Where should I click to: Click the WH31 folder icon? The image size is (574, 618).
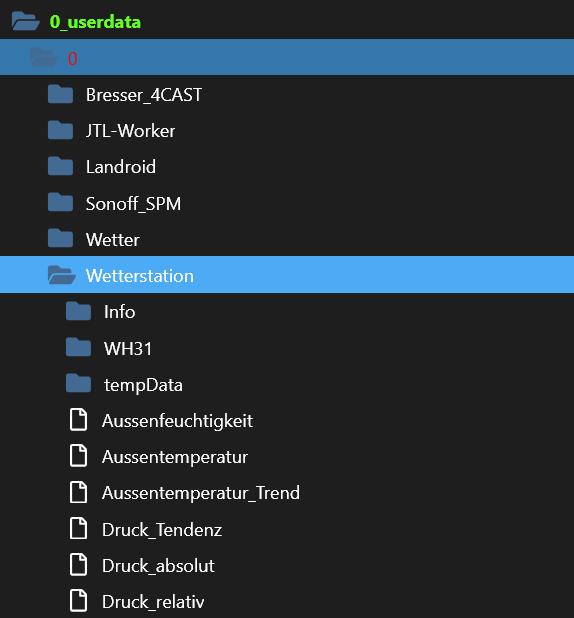click(78, 347)
